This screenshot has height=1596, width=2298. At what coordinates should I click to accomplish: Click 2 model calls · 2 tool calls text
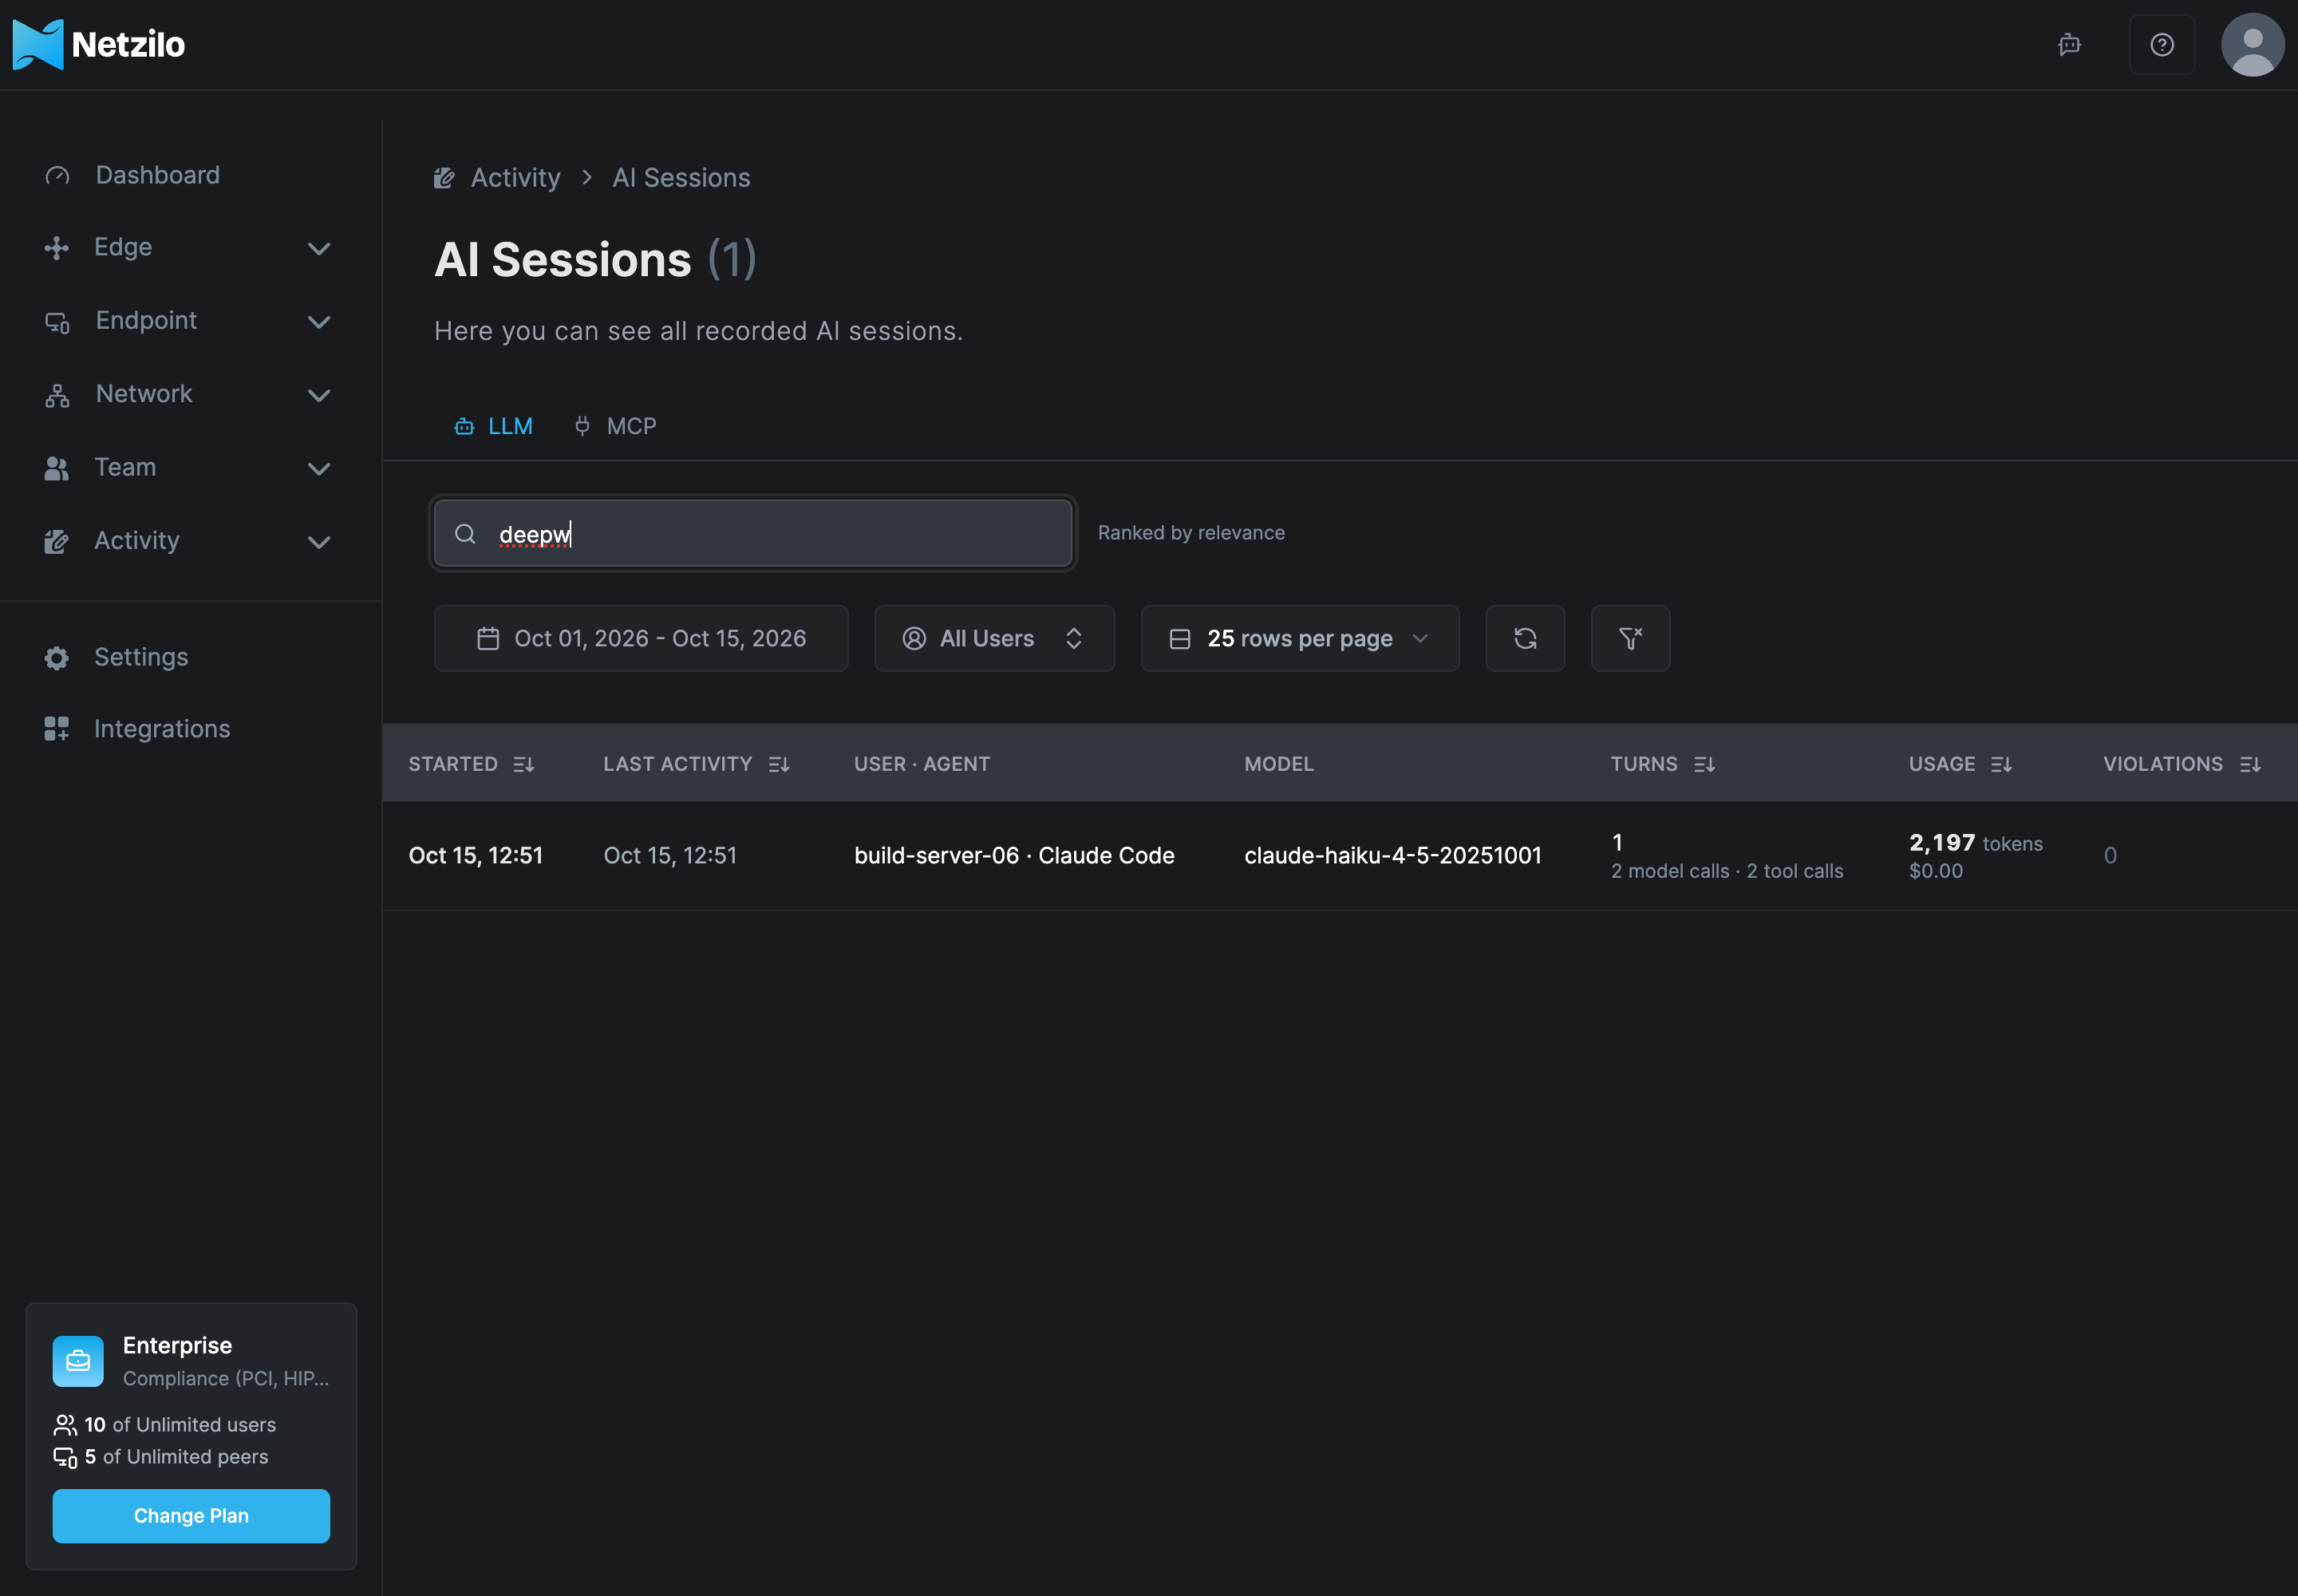1726,871
